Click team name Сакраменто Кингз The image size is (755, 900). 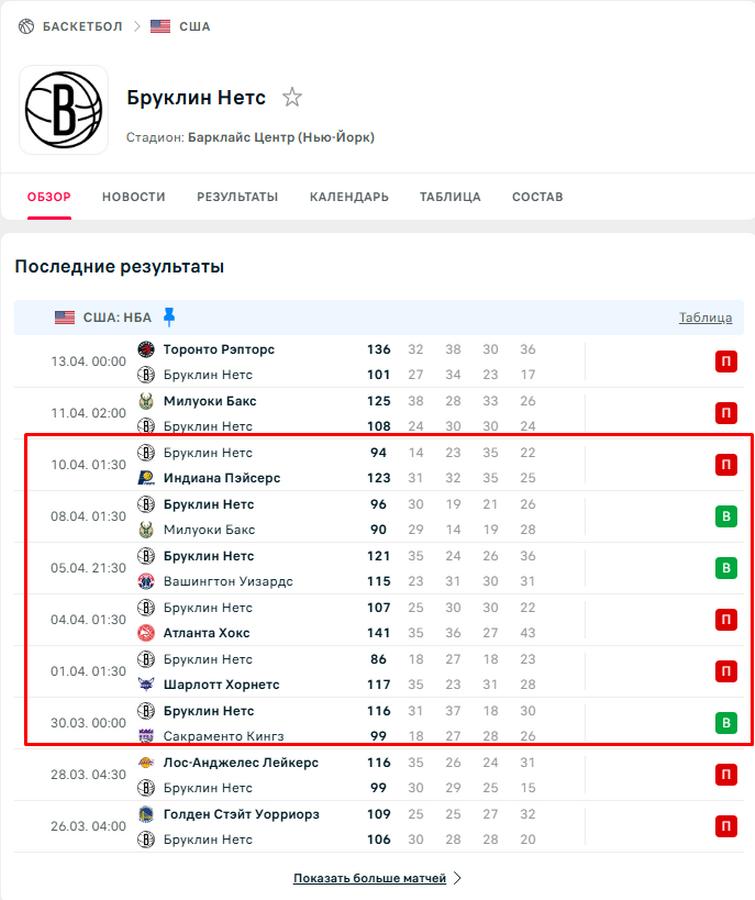tap(223, 736)
